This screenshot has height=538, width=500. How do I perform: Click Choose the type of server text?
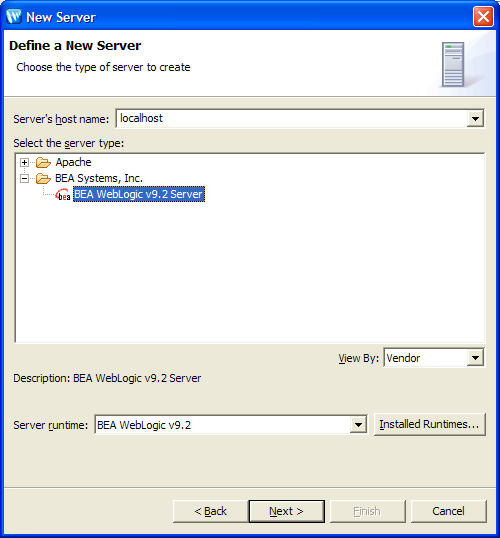pyautogui.click(x=103, y=67)
